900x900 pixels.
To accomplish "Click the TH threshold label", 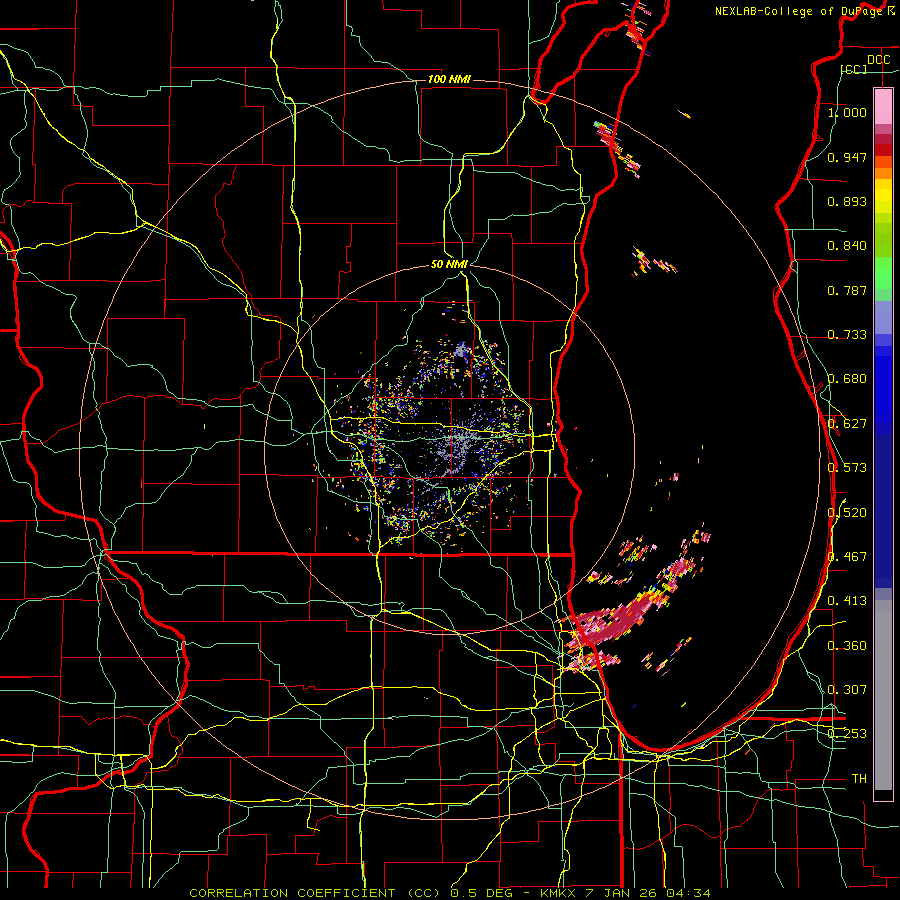I will click(x=859, y=779).
